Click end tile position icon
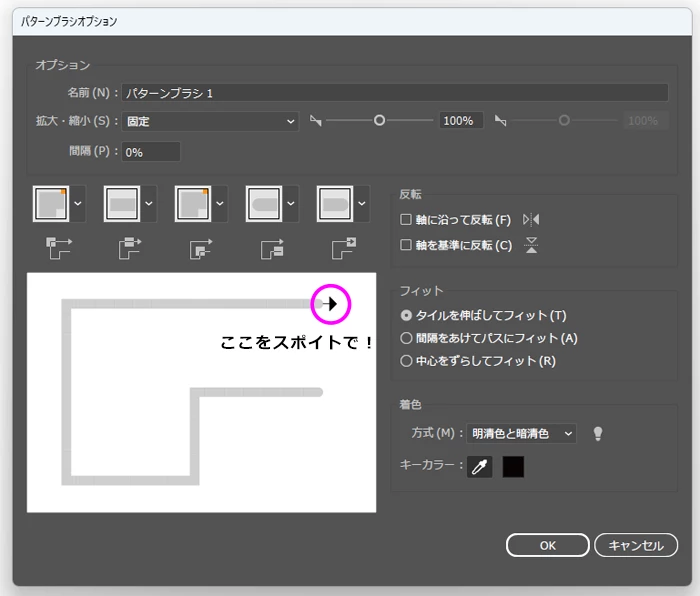Viewport: 700px width, 596px height. coord(344,248)
